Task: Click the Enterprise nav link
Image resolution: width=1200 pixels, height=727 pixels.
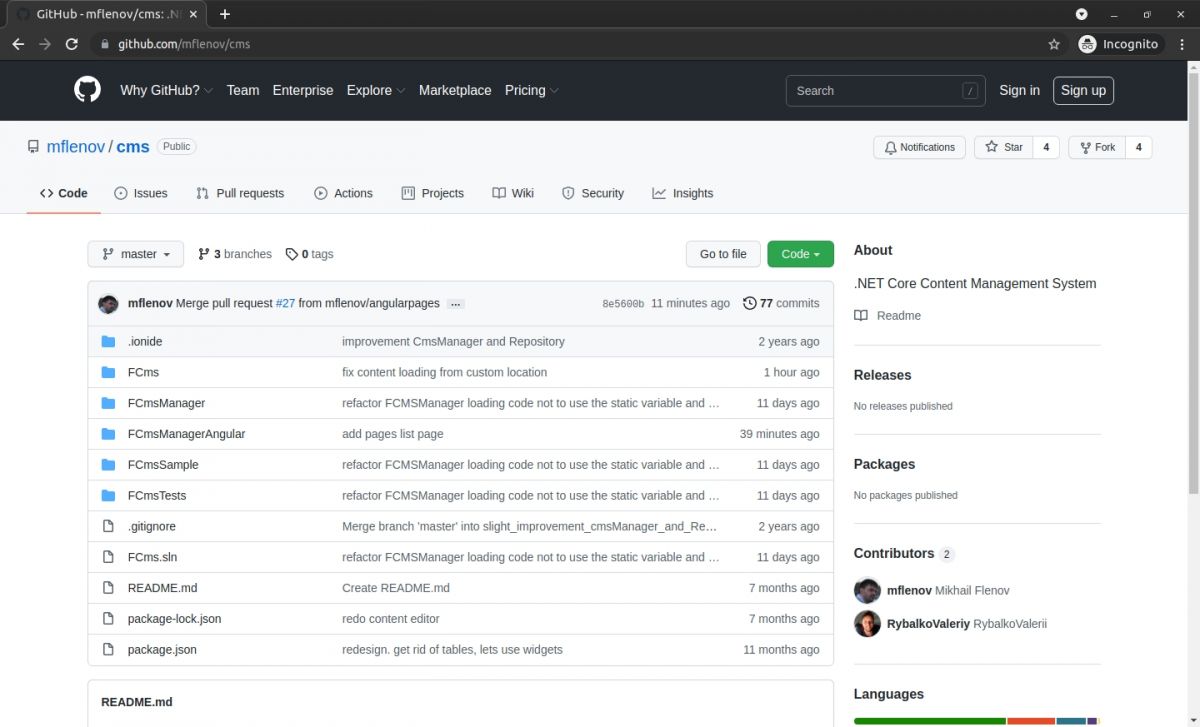Action: click(303, 90)
